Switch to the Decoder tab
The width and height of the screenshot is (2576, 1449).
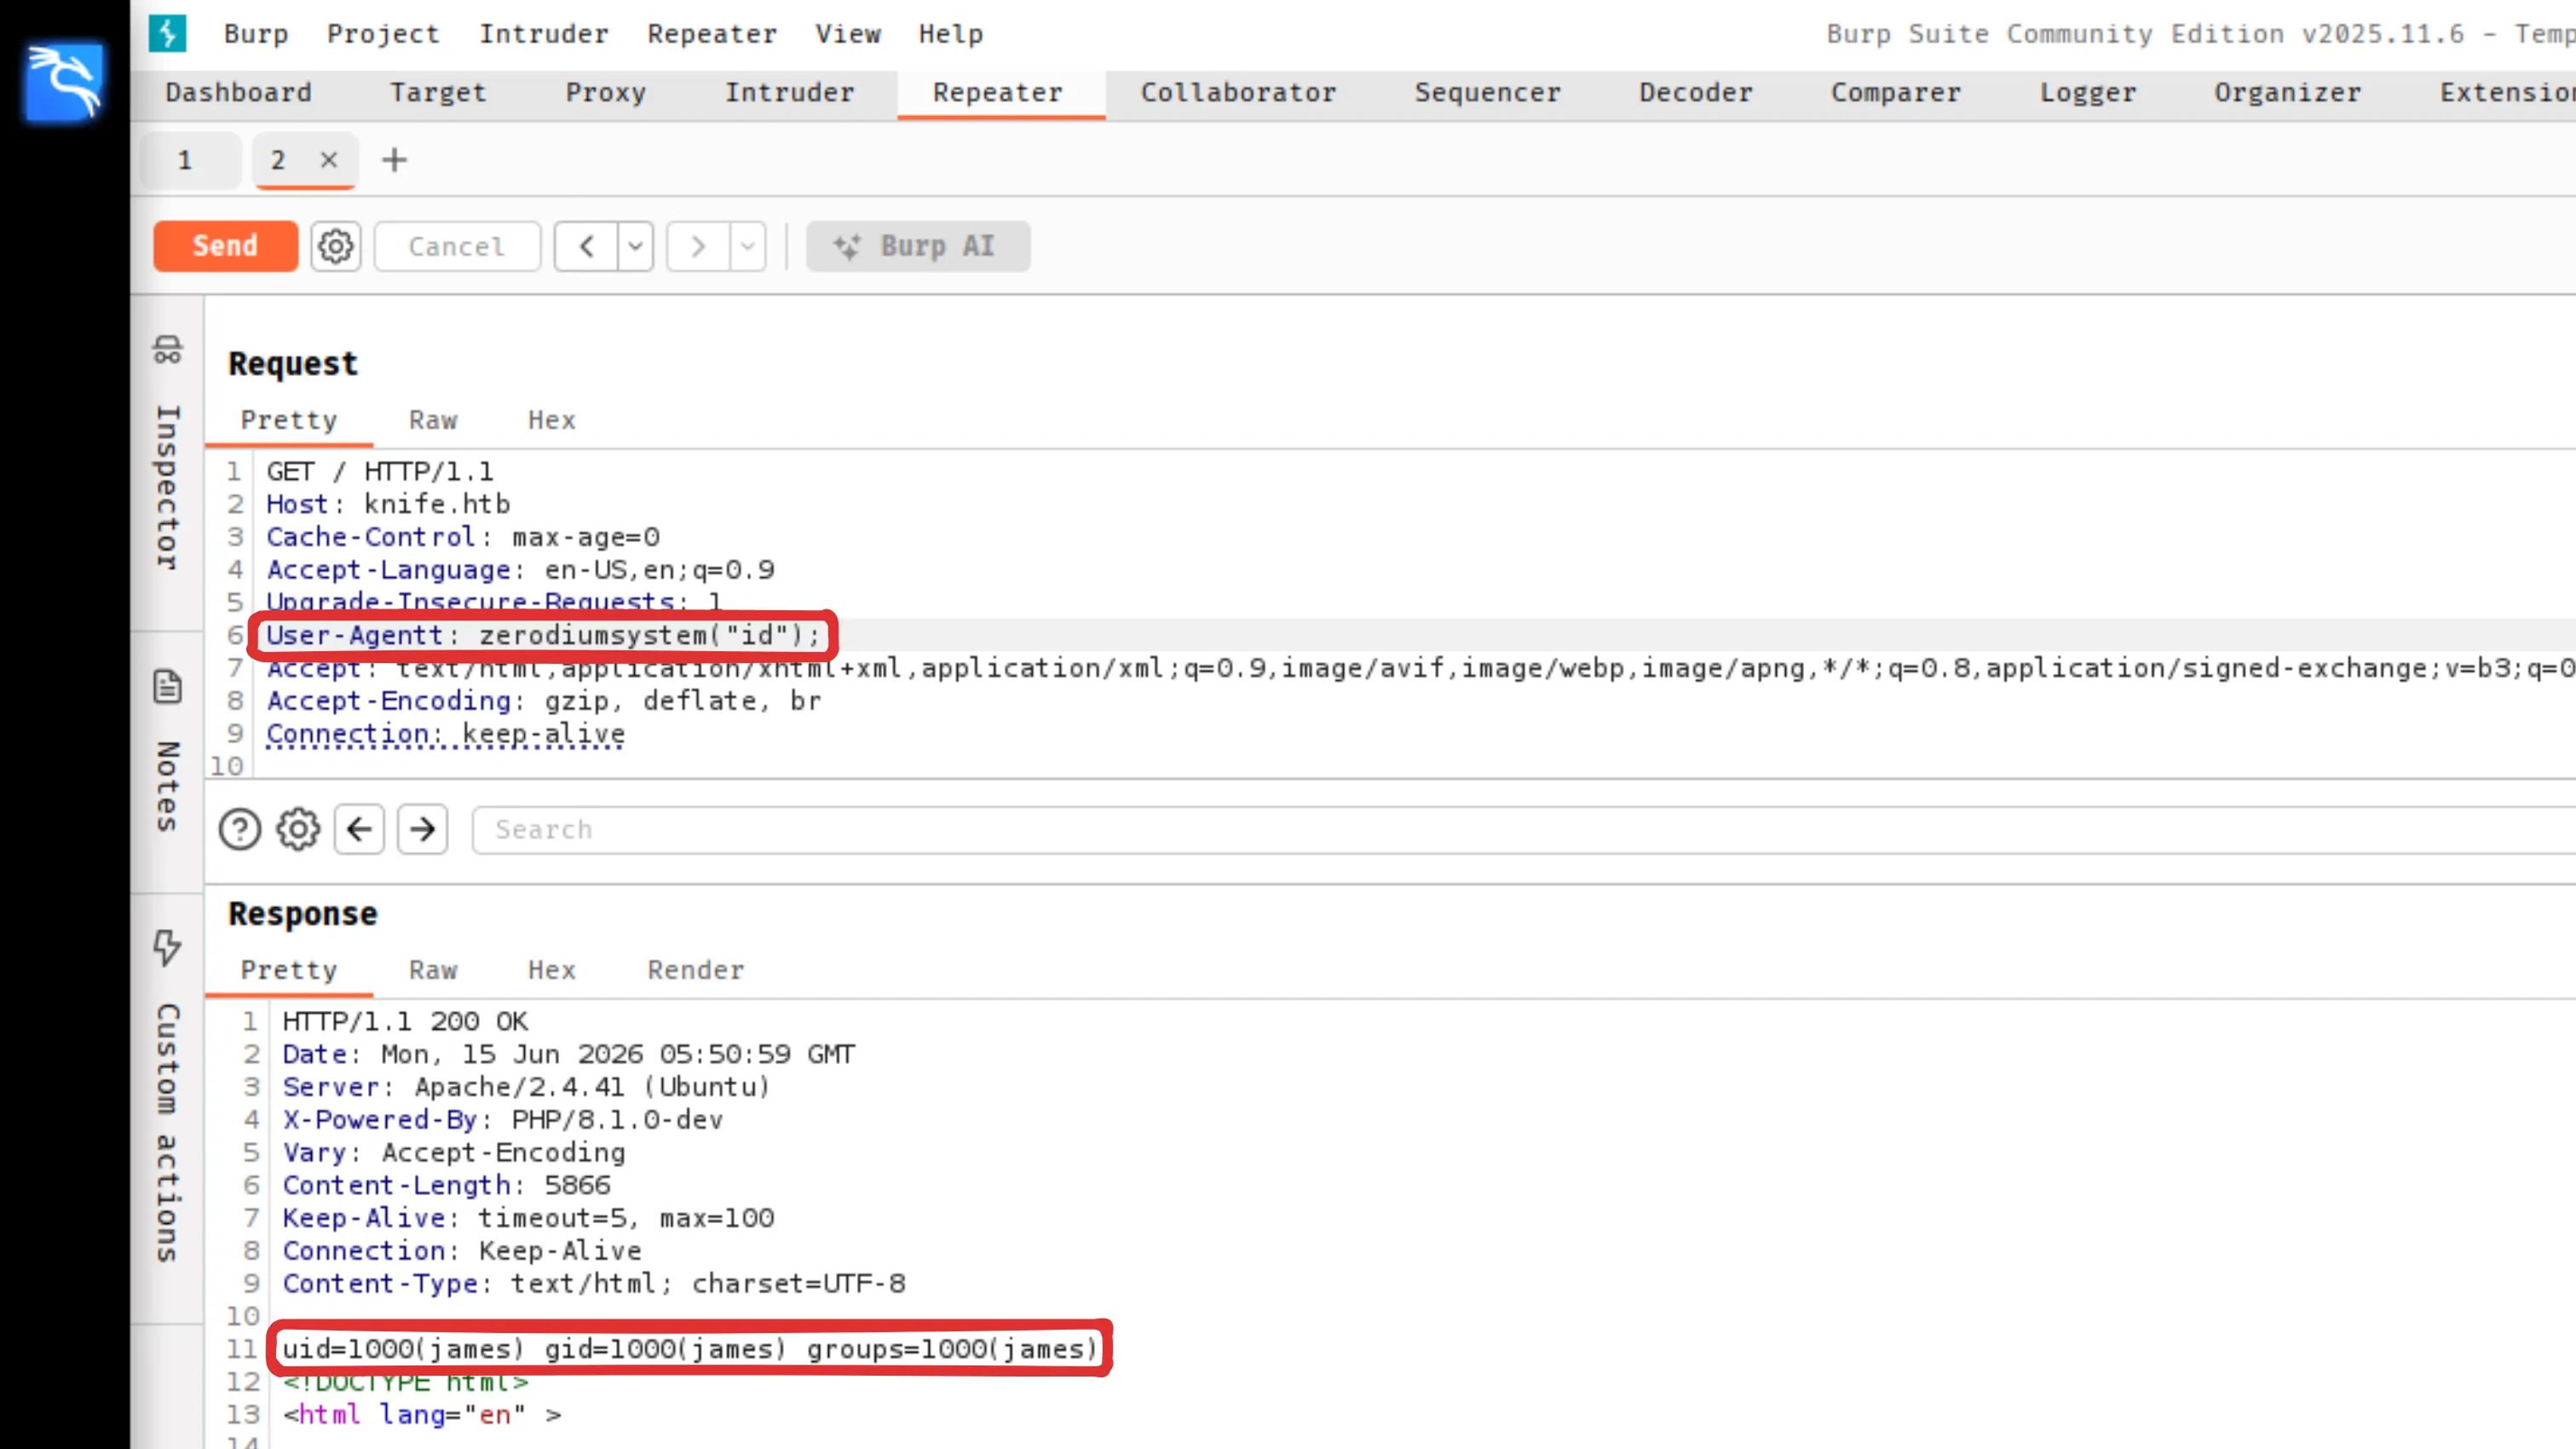(1695, 93)
